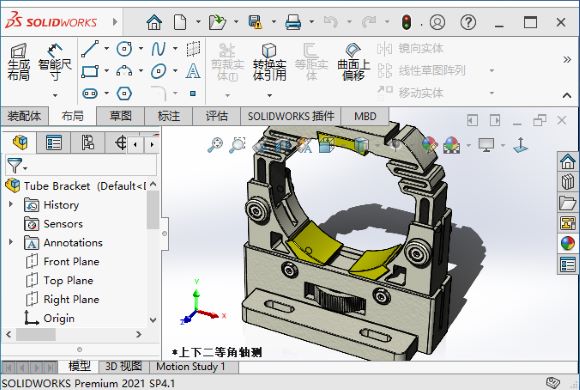The image size is (580, 390).
Task: Click 生成布局 create layout tool
Action: pyautogui.click(x=19, y=62)
